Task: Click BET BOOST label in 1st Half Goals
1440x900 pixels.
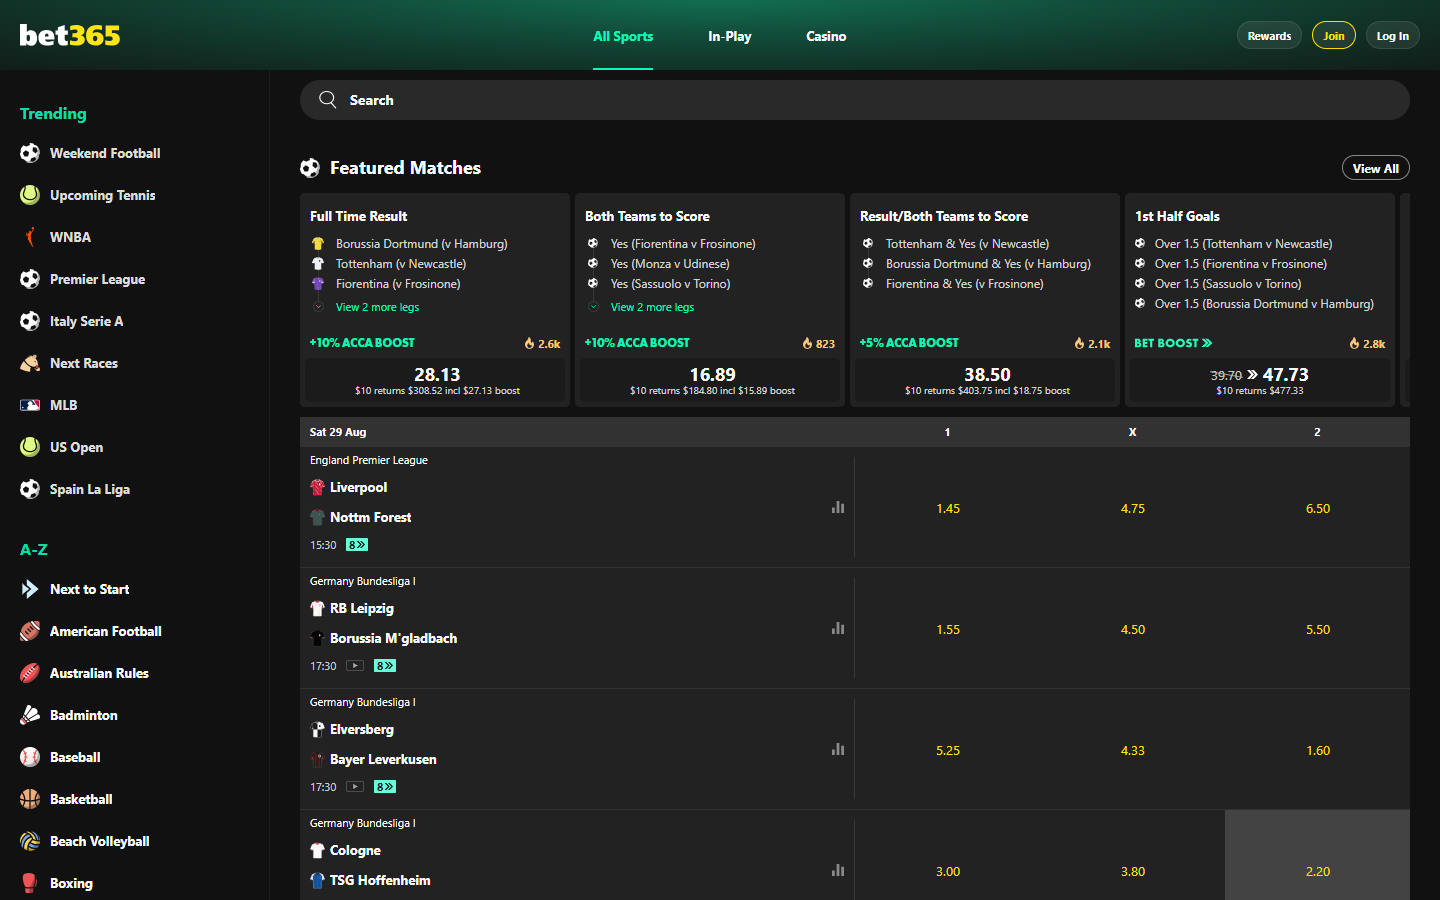Action: tap(1173, 343)
